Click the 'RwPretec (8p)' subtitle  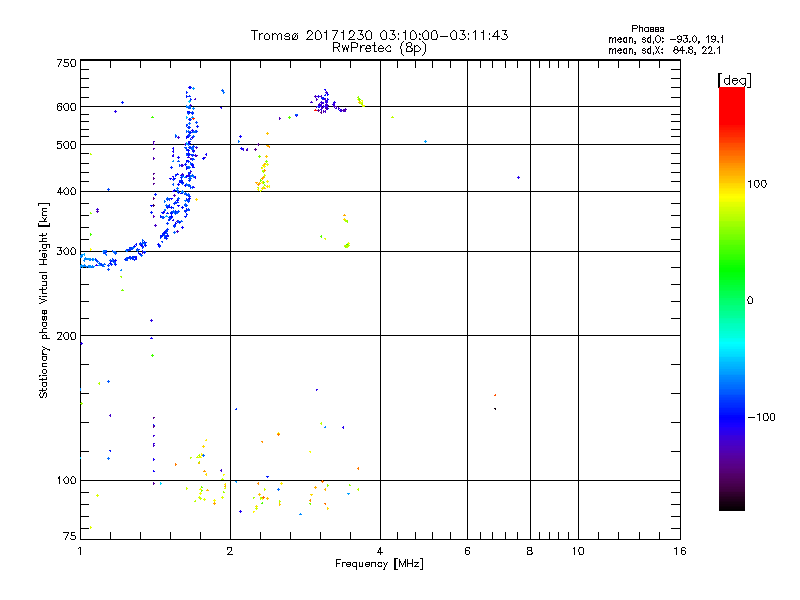(379, 48)
